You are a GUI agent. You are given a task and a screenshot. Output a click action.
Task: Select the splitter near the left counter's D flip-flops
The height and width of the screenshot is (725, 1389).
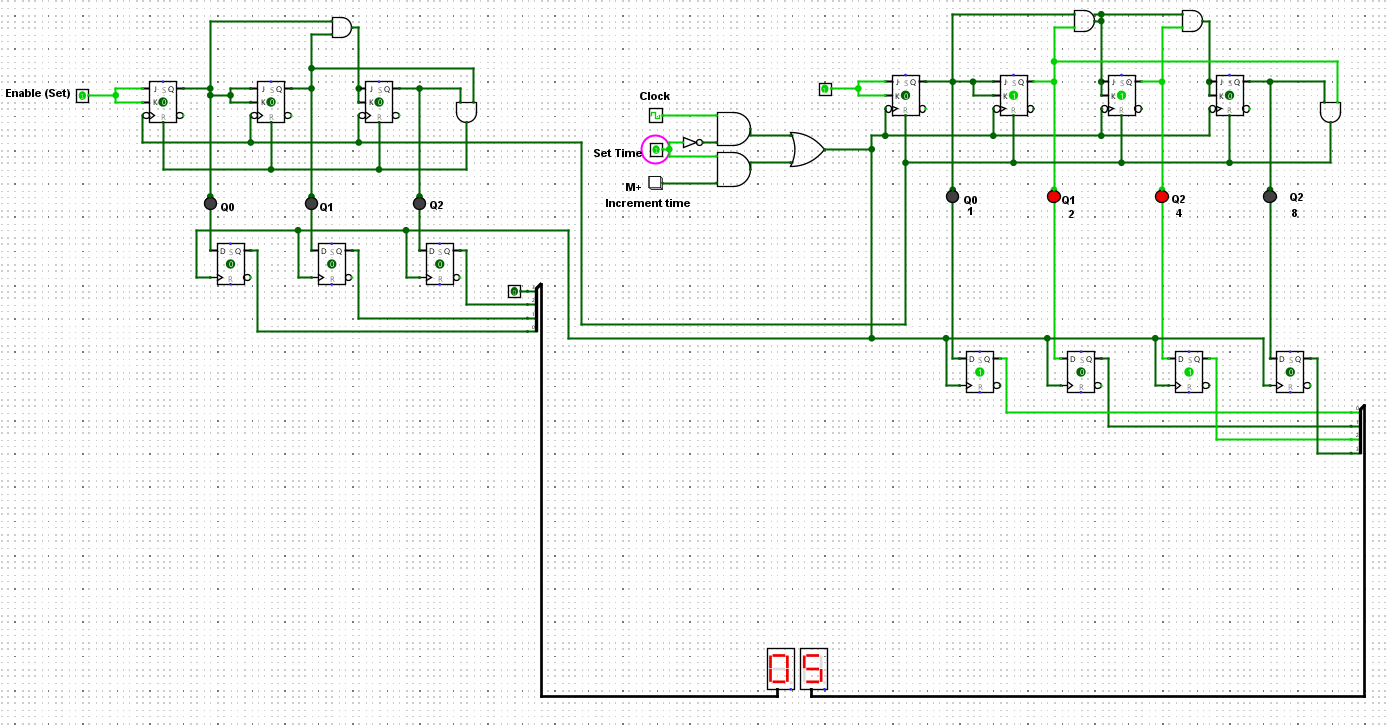pos(536,308)
